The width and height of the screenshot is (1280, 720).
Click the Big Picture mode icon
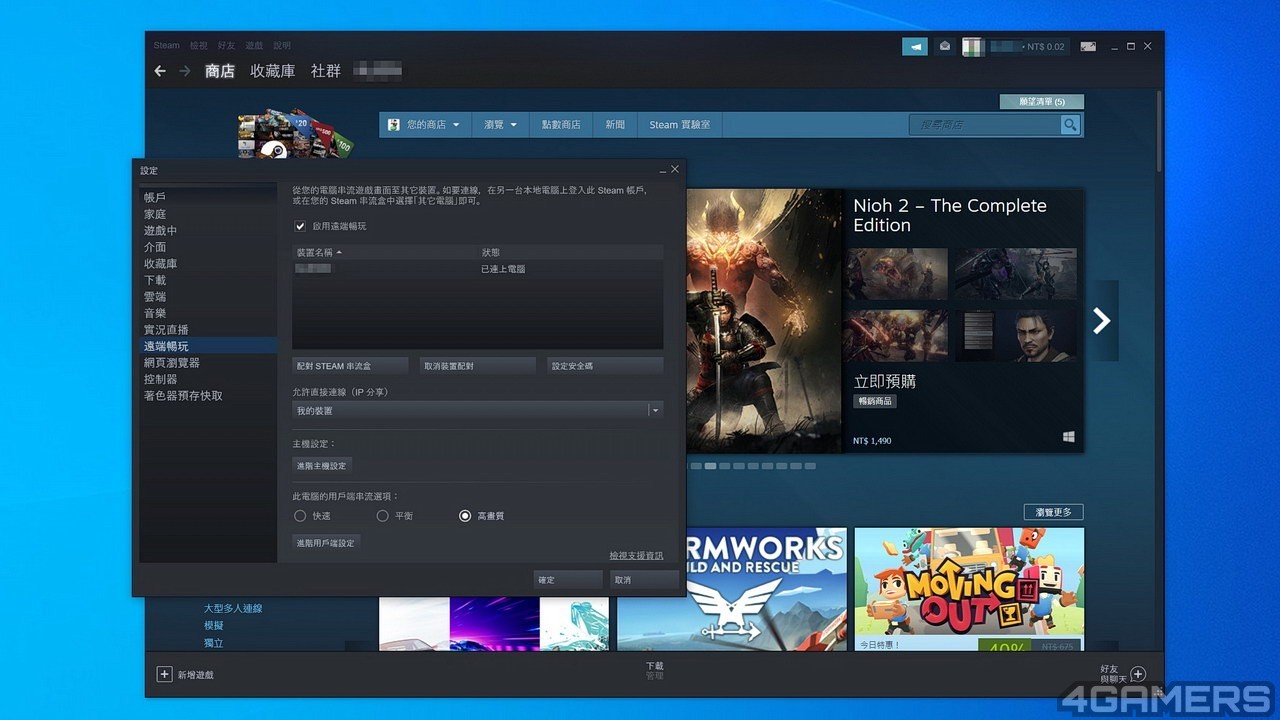(1088, 46)
